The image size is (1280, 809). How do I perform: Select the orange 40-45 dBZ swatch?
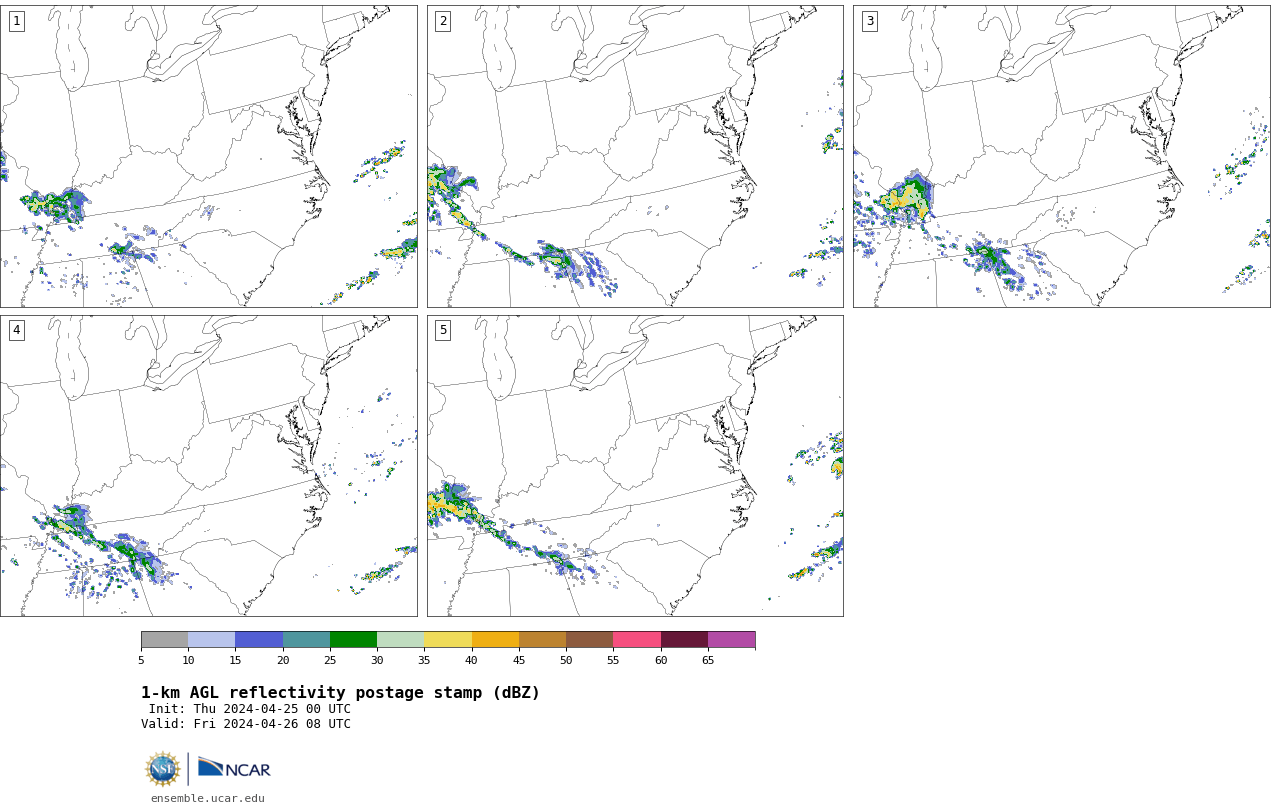pyautogui.click(x=495, y=640)
